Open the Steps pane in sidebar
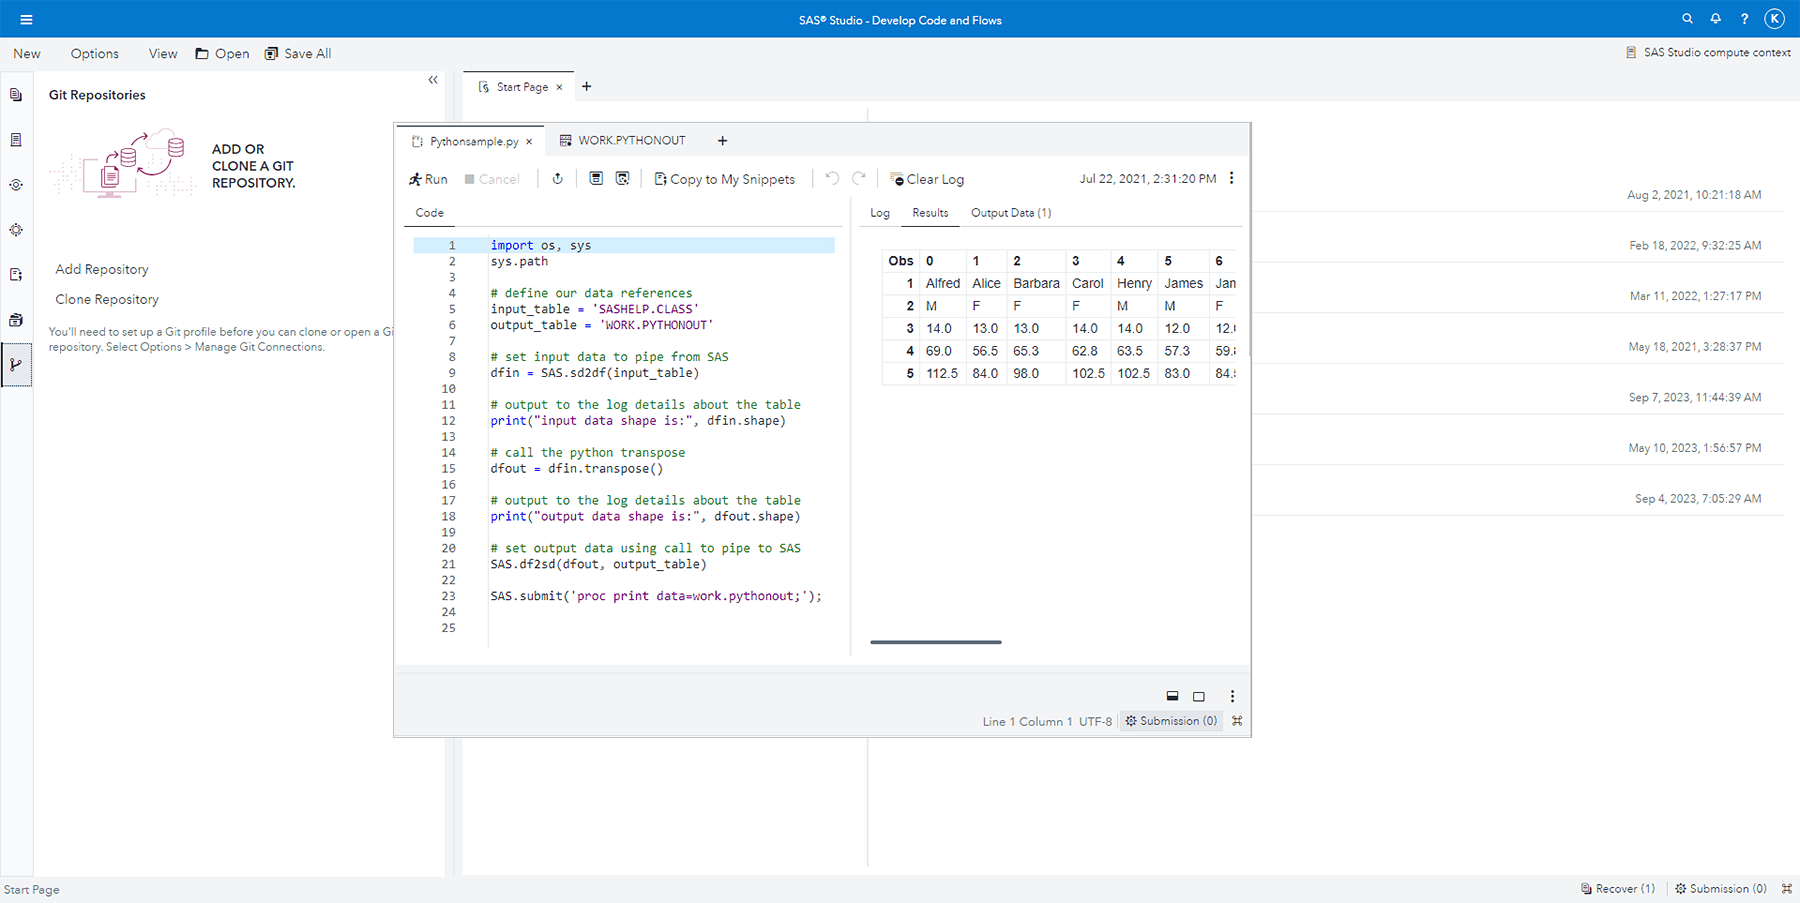Screen dimensions: 1800x903 16,185
